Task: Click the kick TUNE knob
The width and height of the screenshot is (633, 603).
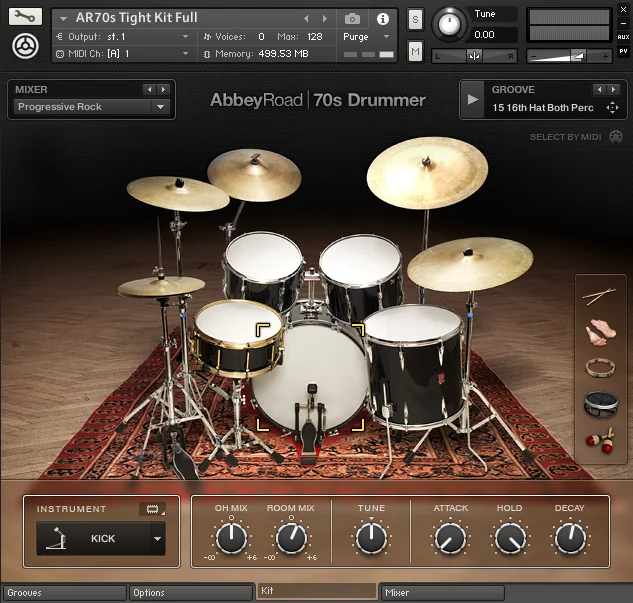Action: click(371, 538)
